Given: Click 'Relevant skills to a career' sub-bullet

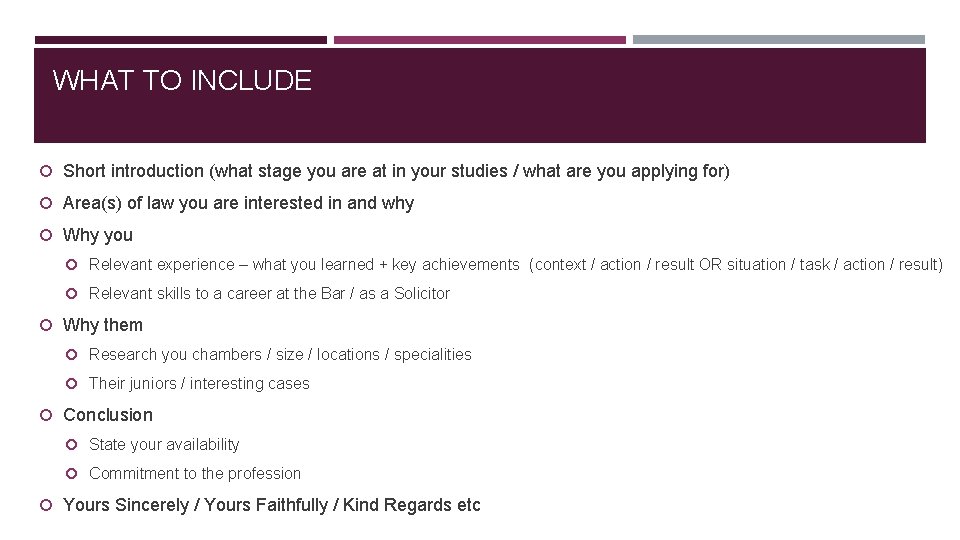Looking at the screenshot, I should [x=269, y=293].
